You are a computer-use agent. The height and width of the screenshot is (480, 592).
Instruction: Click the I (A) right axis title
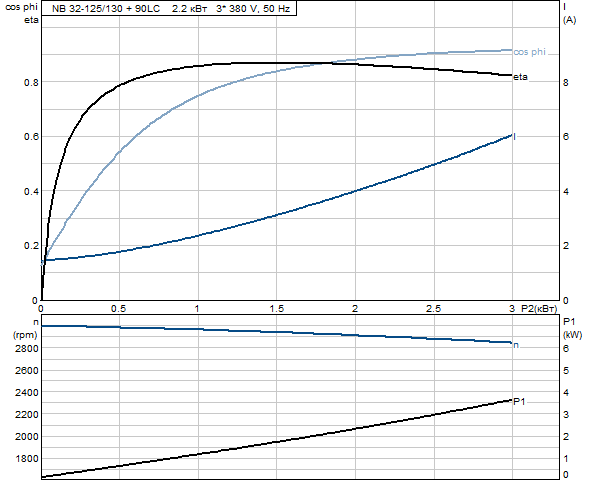(x=569, y=13)
